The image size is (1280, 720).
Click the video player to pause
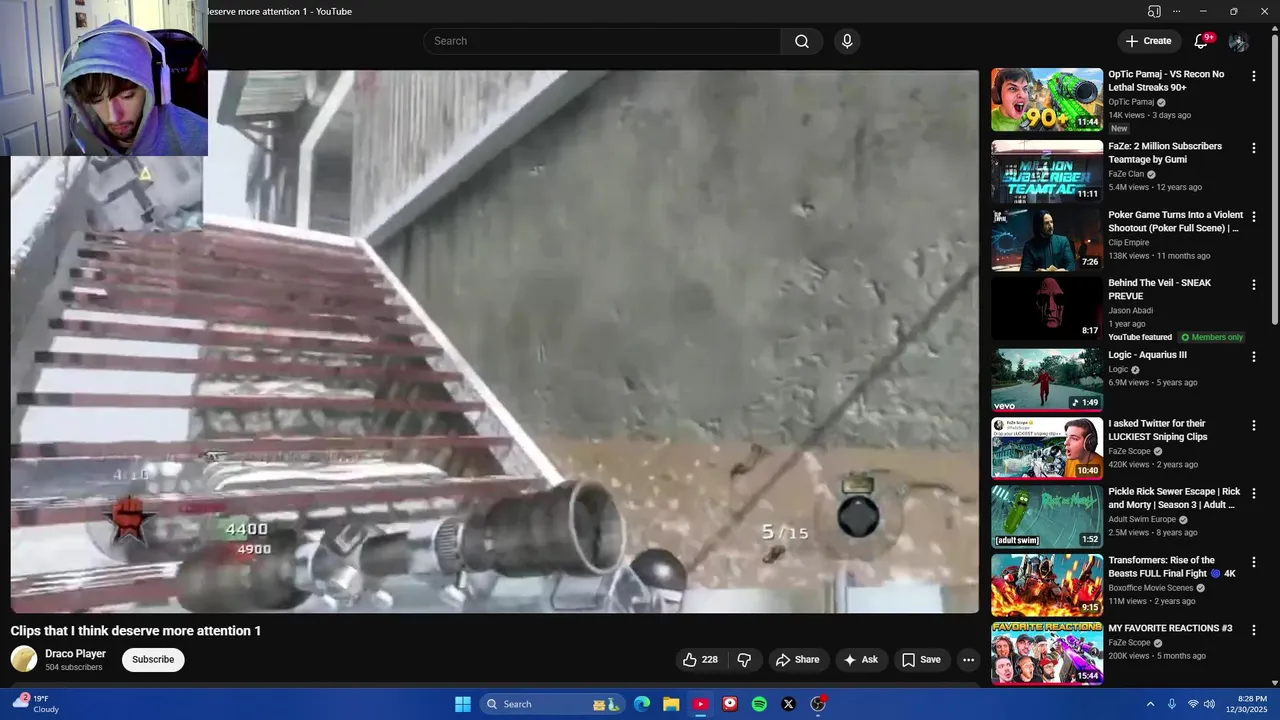coord(495,341)
